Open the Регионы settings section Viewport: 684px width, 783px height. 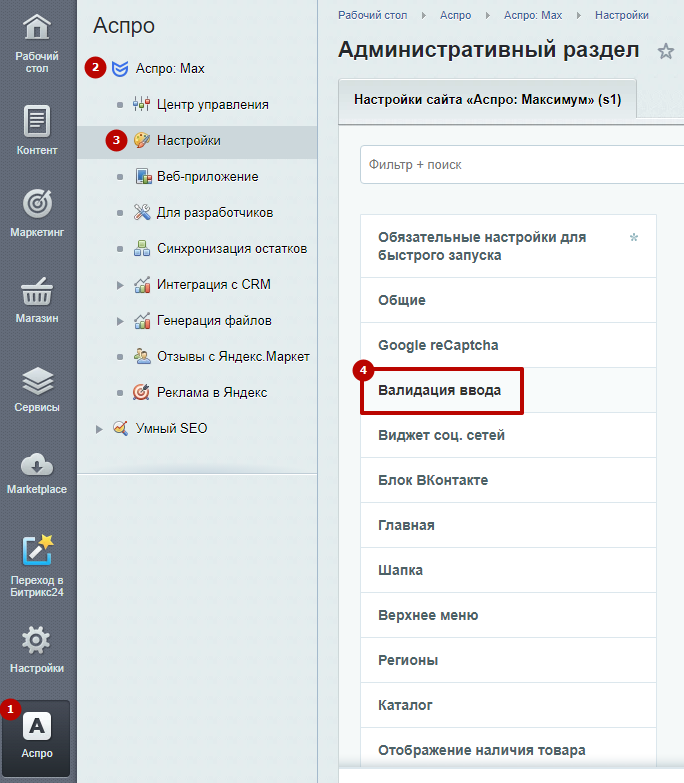508,660
